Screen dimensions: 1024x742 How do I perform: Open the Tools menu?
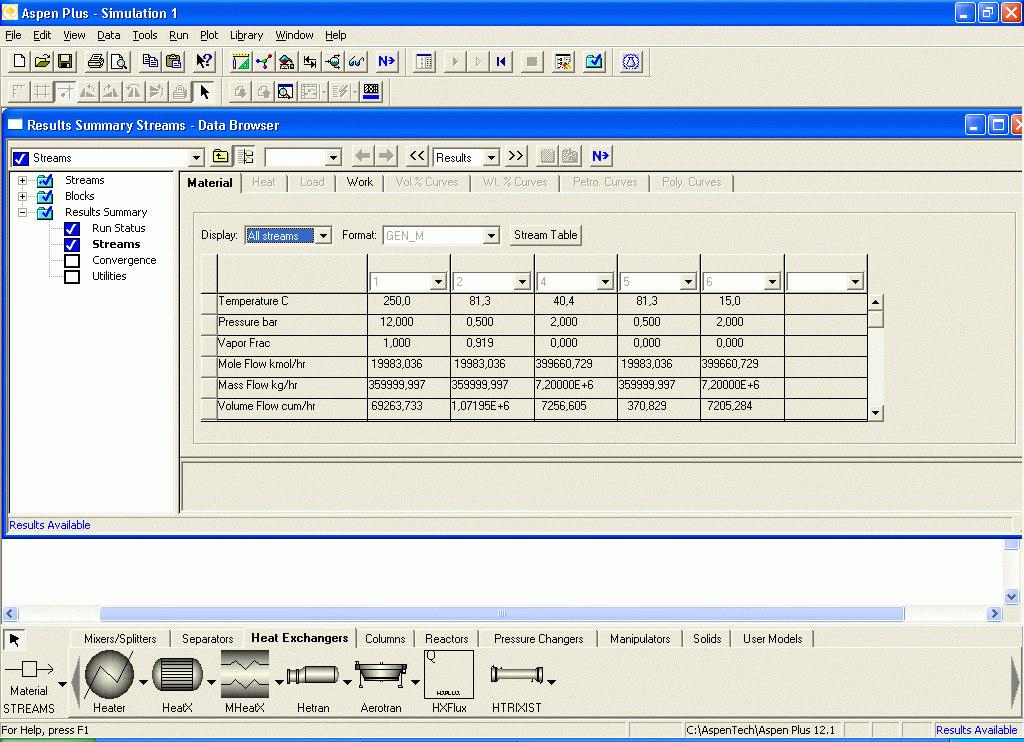(x=144, y=35)
